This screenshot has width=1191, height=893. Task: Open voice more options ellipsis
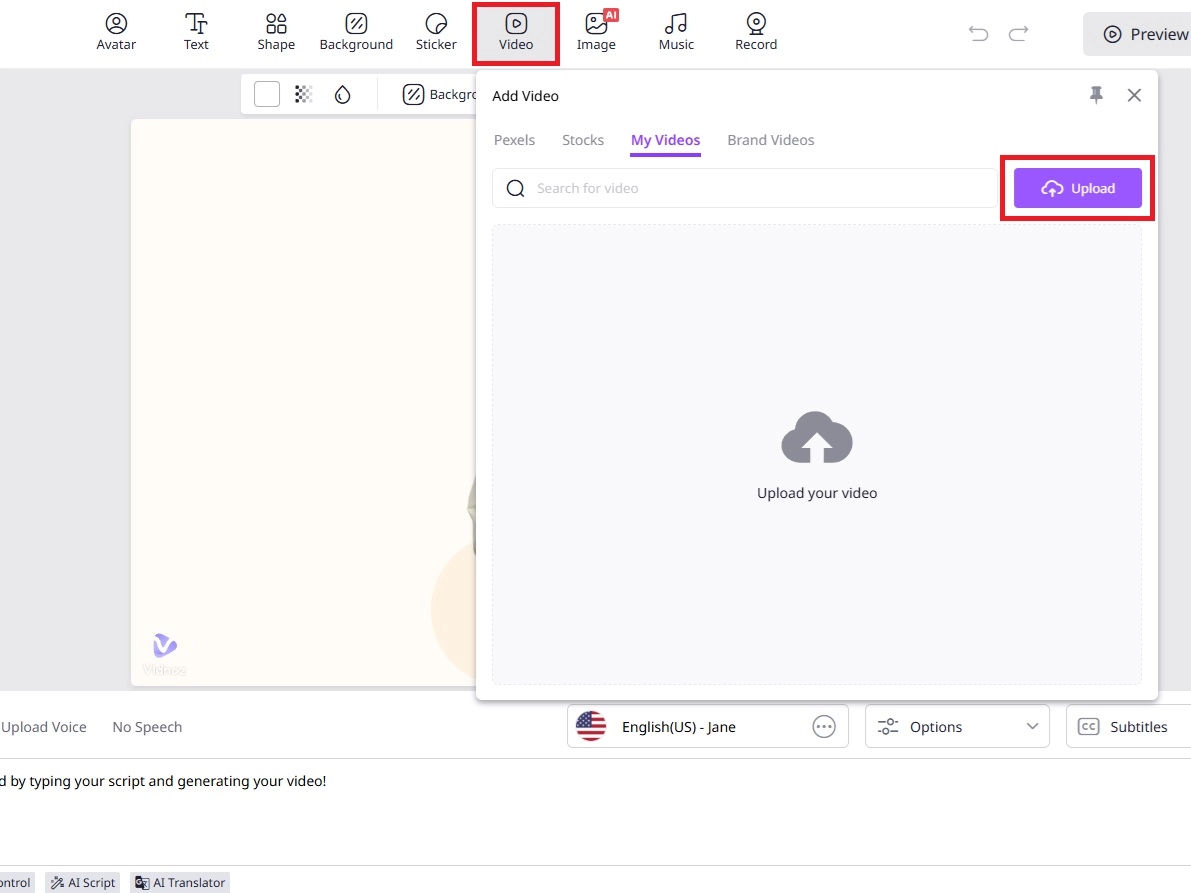(824, 727)
